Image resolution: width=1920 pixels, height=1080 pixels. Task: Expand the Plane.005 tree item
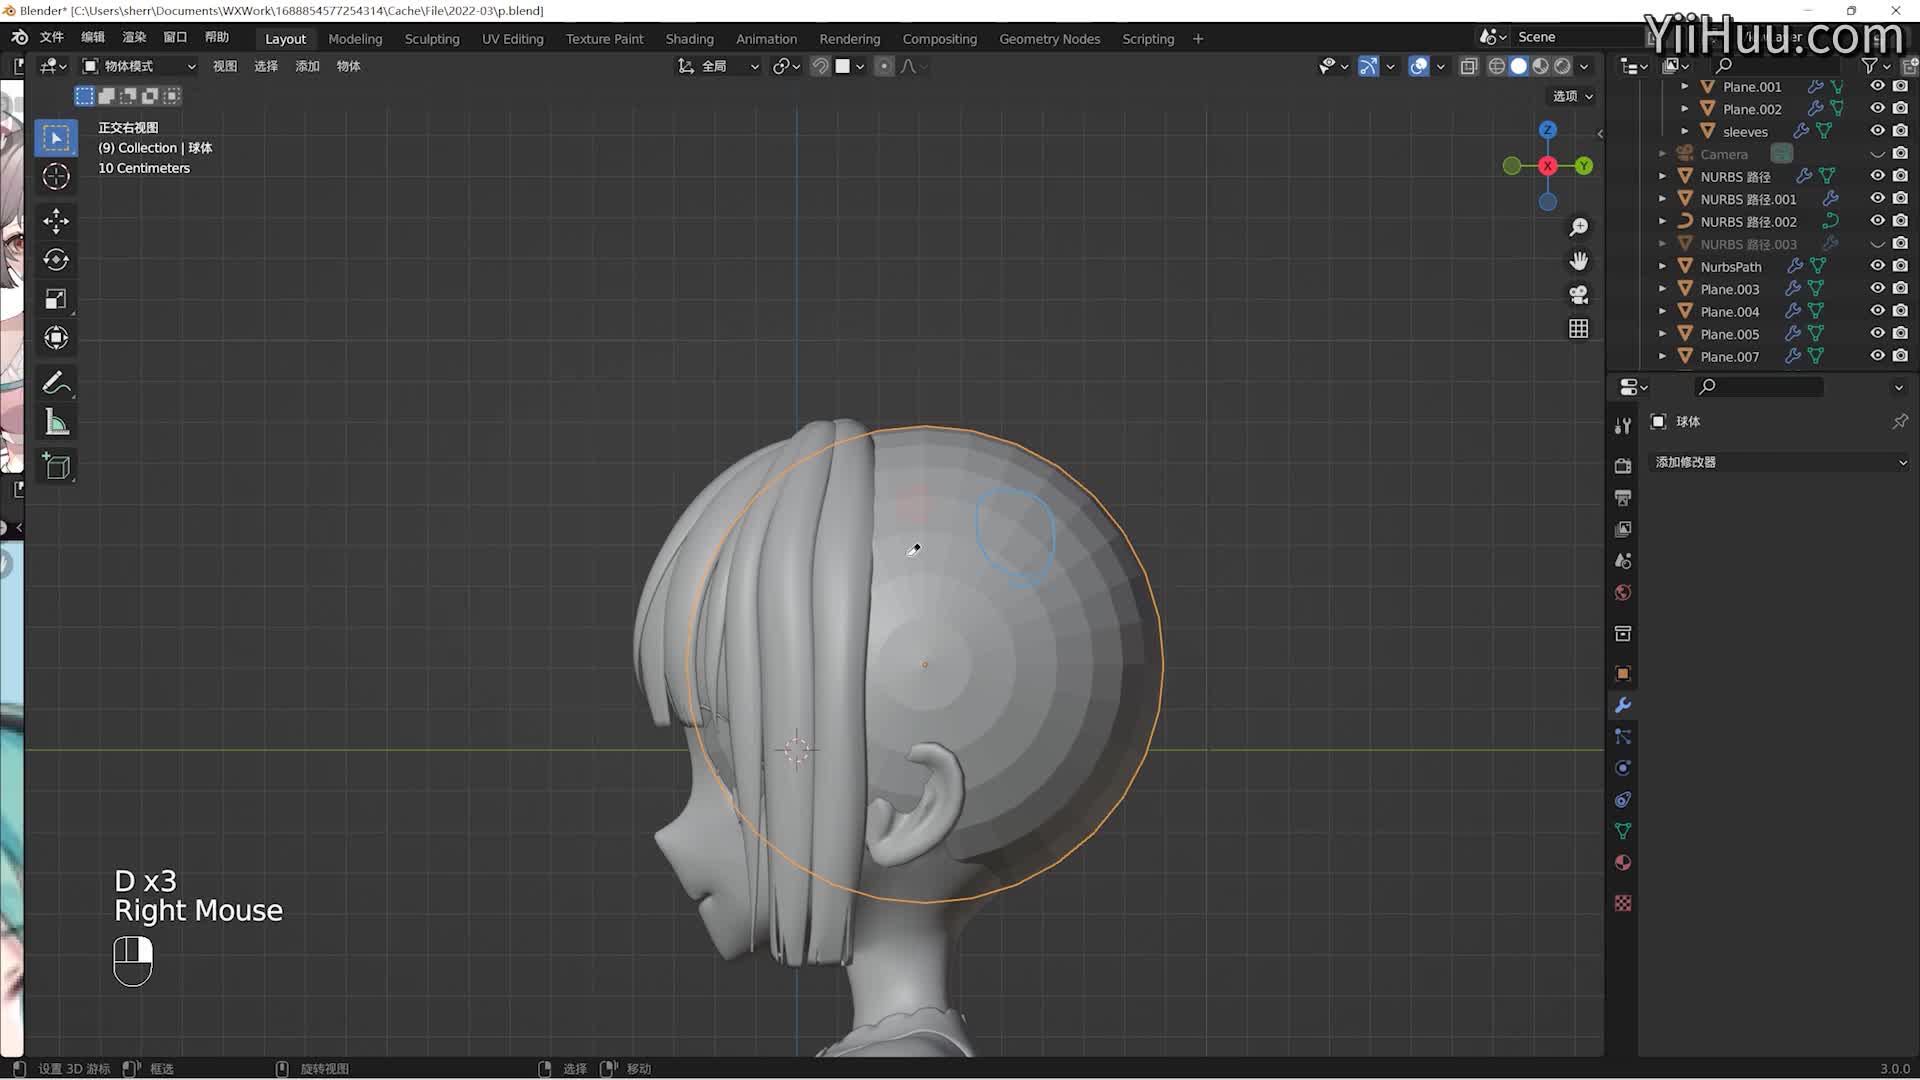click(x=1663, y=334)
